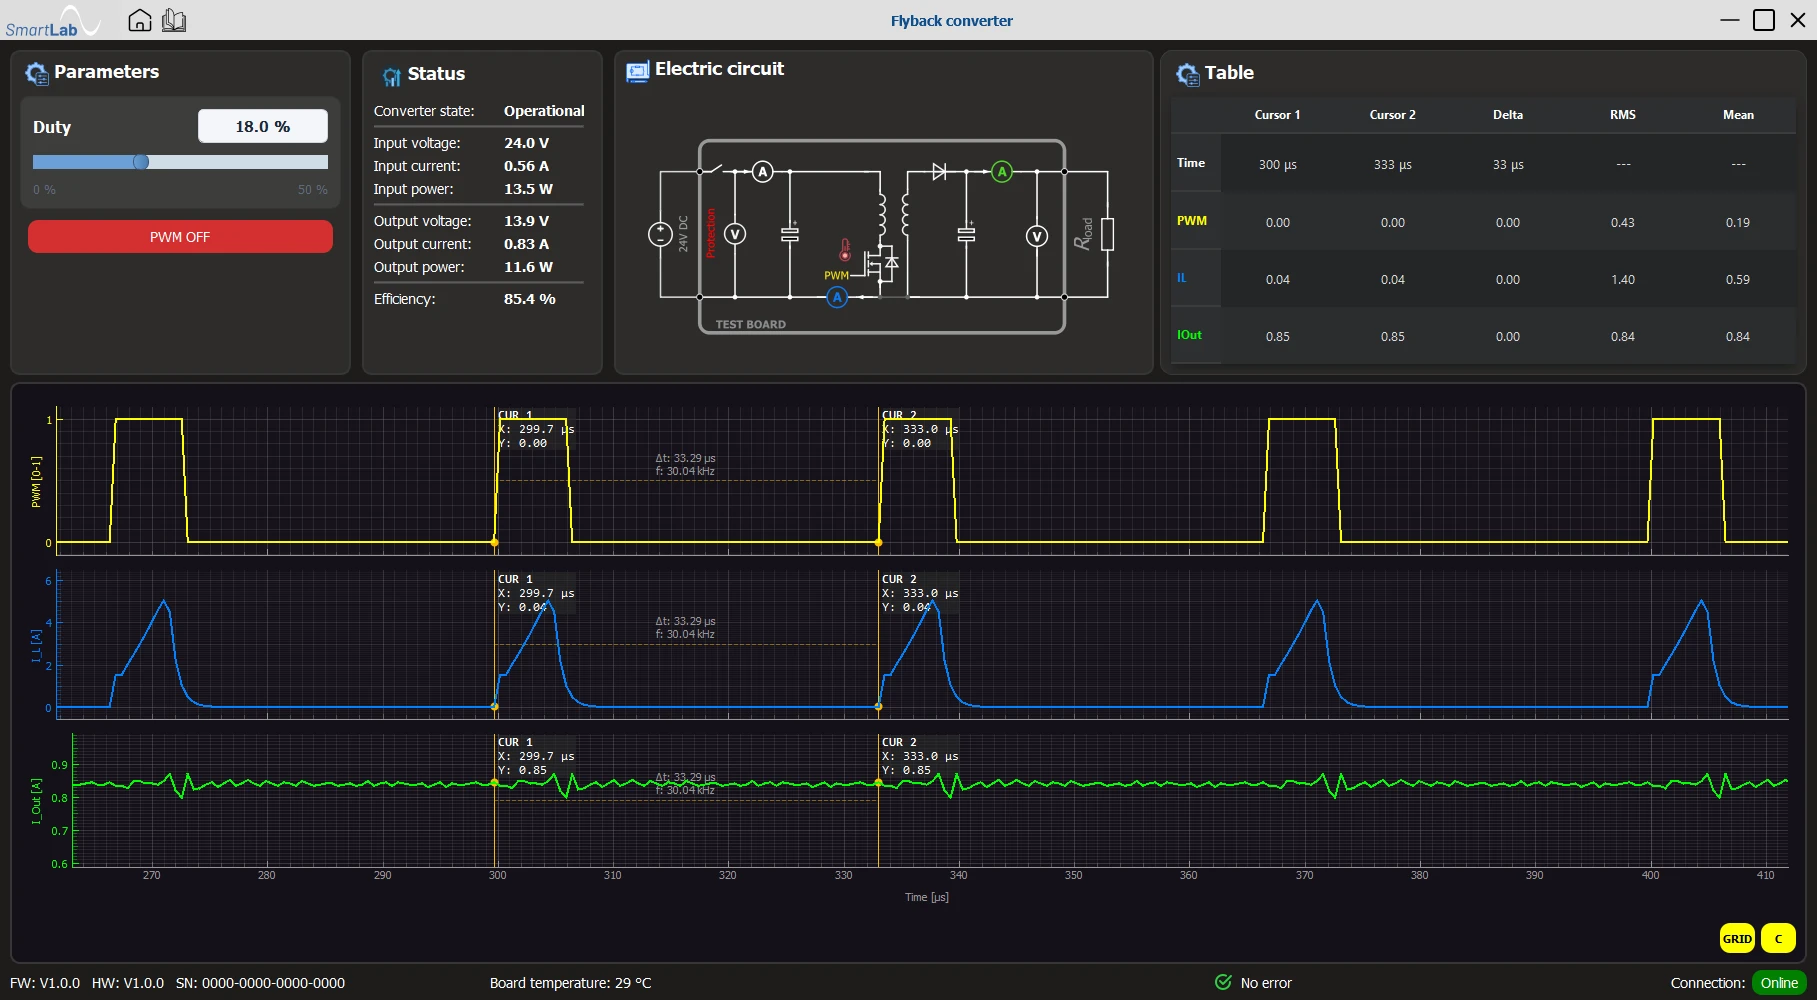
Task: Click the CUR 2 label on I_Out plot
Action: [899, 742]
